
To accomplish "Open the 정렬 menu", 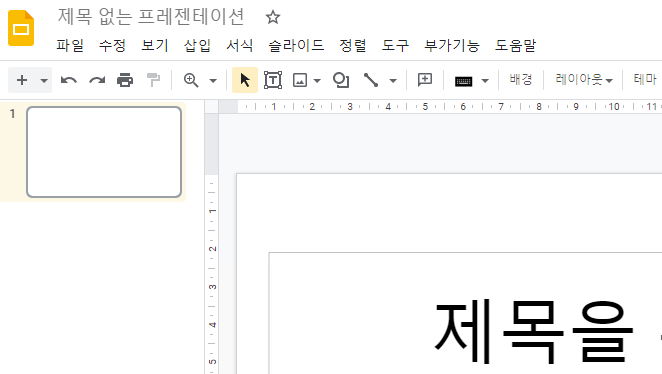I will (x=353, y=45).
